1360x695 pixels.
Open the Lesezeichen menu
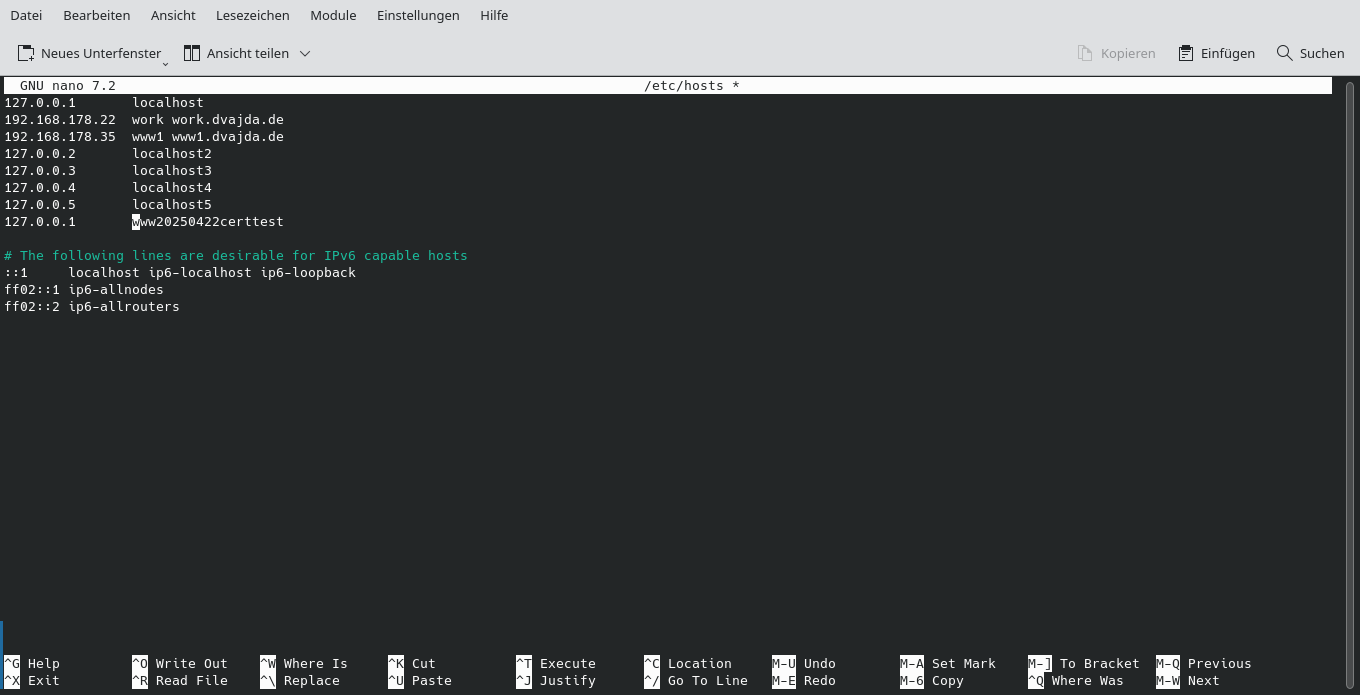(251, 15)
